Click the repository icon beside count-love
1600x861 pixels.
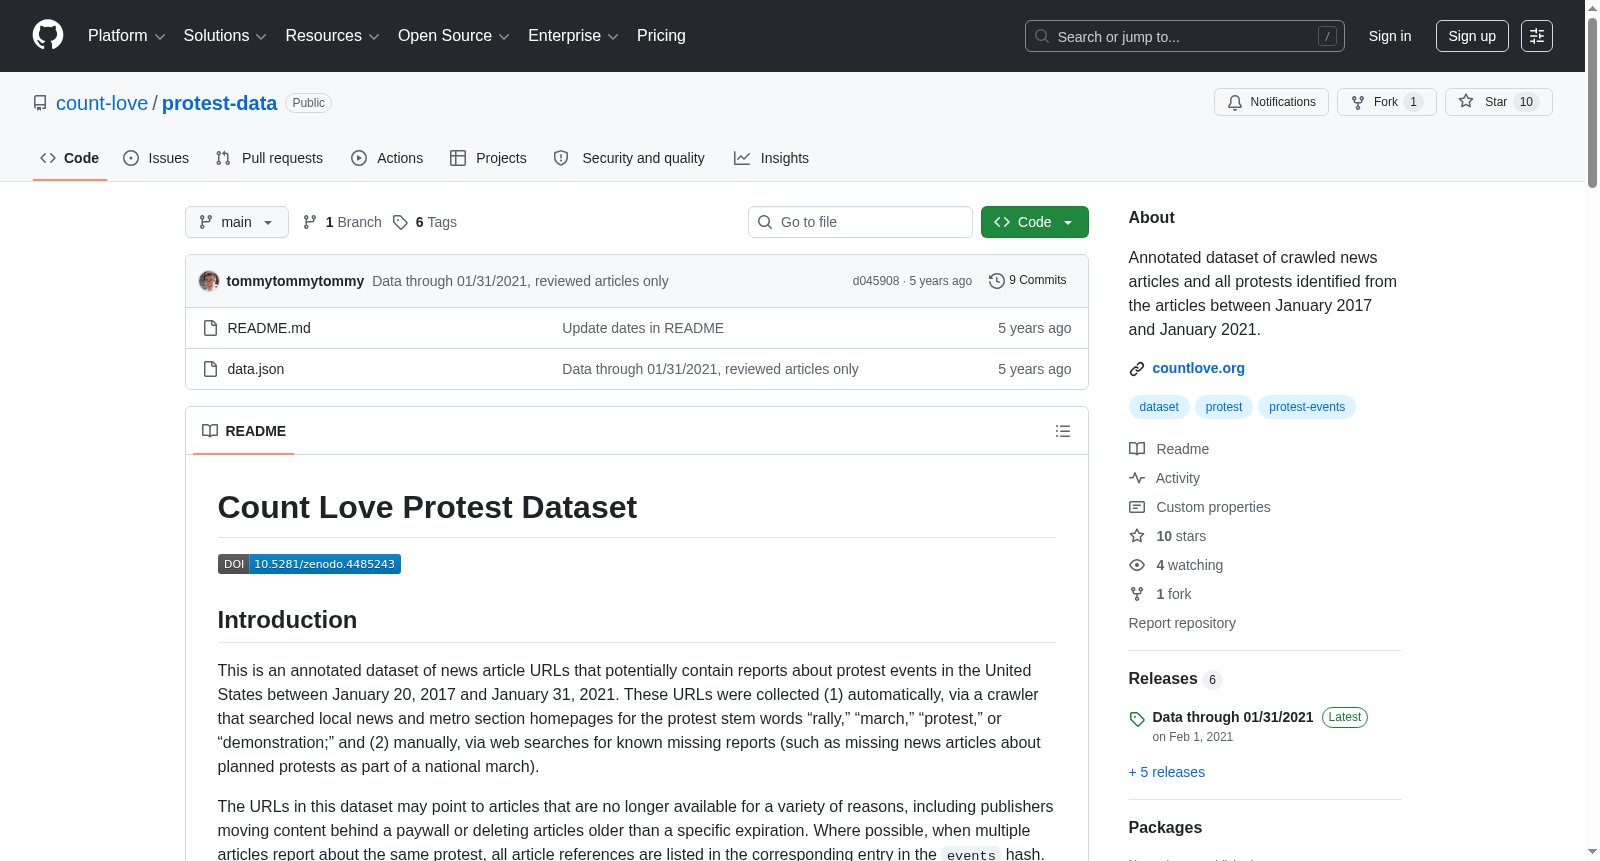point(40,103)
